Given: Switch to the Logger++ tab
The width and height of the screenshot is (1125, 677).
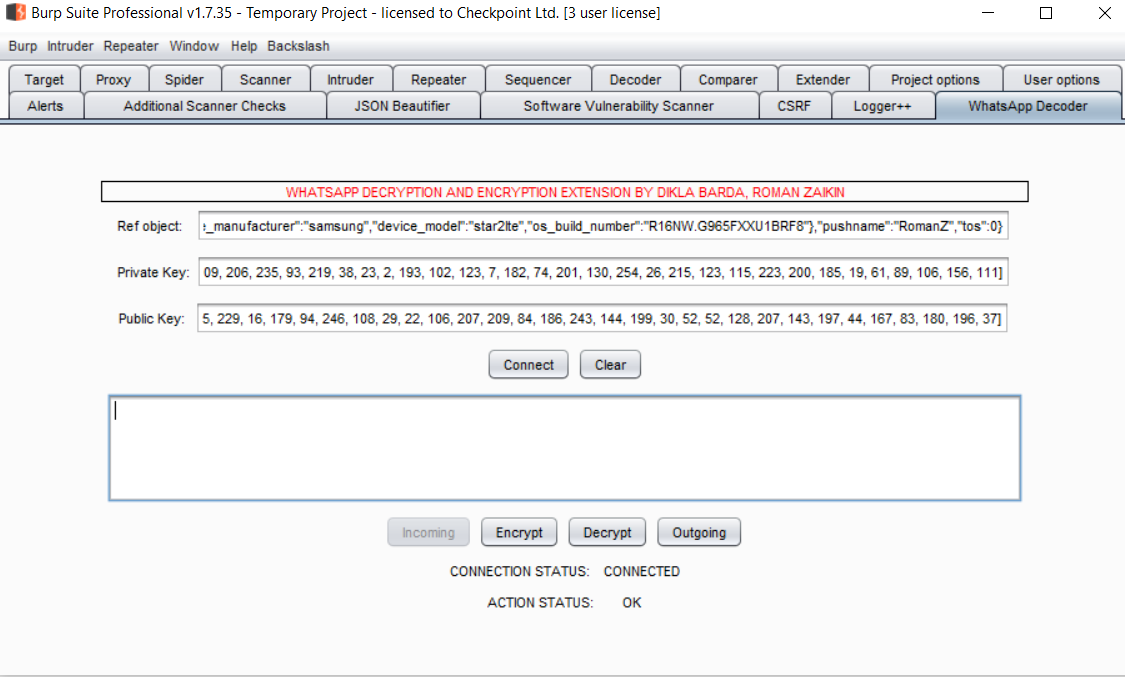Looking at the screenshot, I should click(x=882, y=106).
